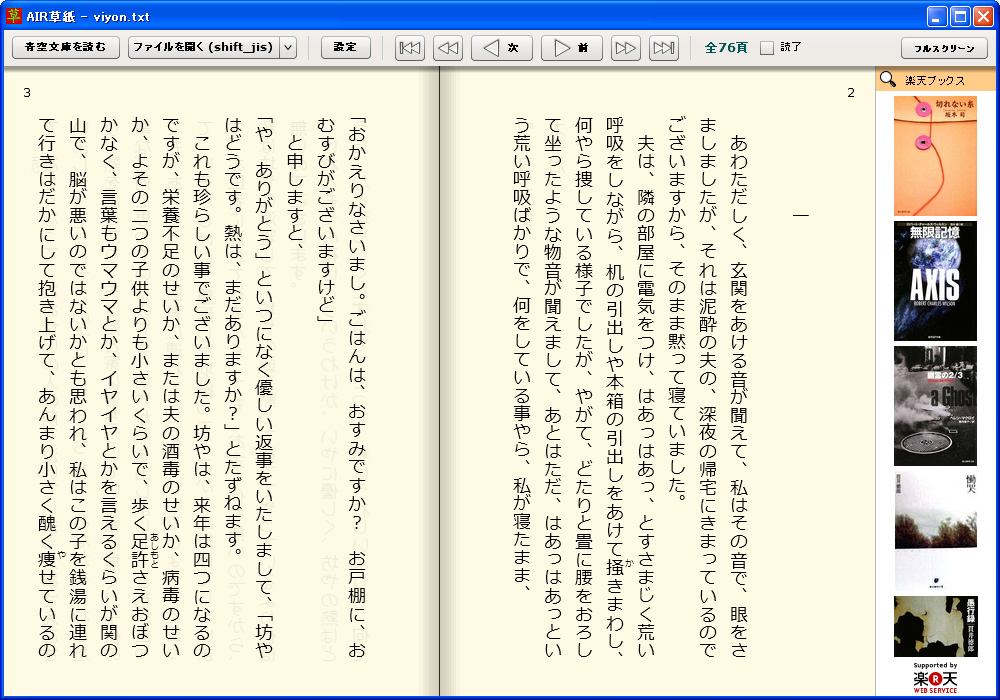Click the fast-forward double arrow icon

(625, 47)
